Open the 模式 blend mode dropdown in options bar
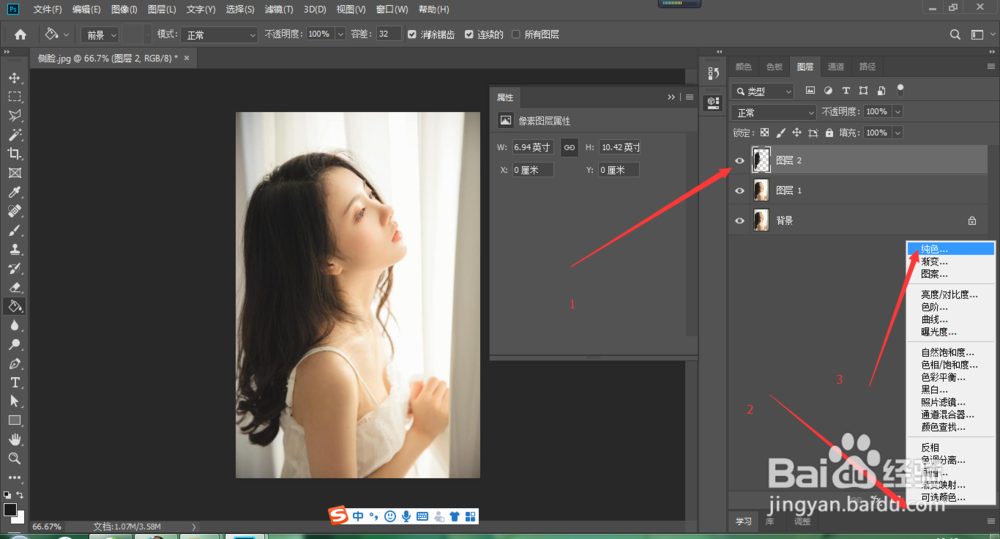This screenshot has width=1000, height=539. pos(219,35)
